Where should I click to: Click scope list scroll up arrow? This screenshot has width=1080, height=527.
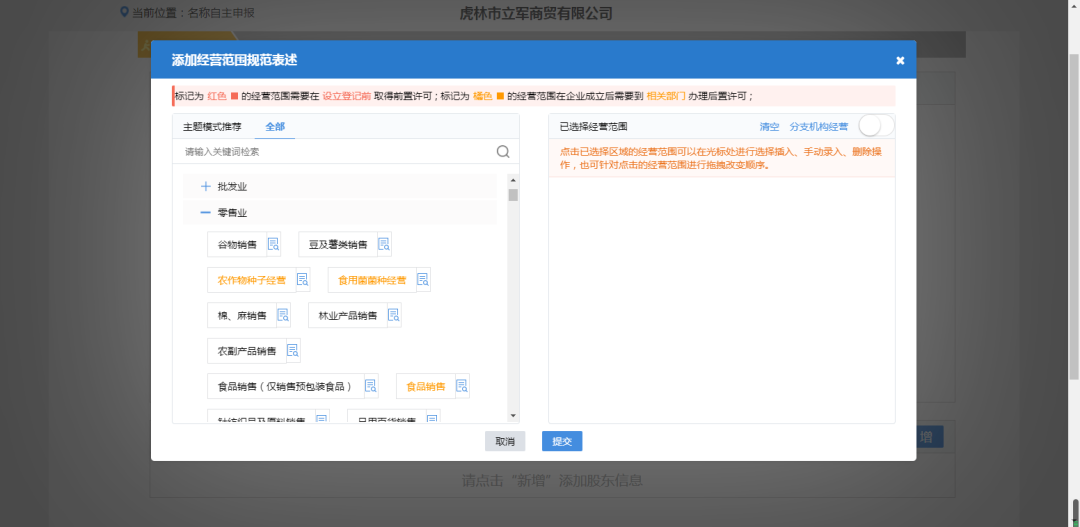513,179
